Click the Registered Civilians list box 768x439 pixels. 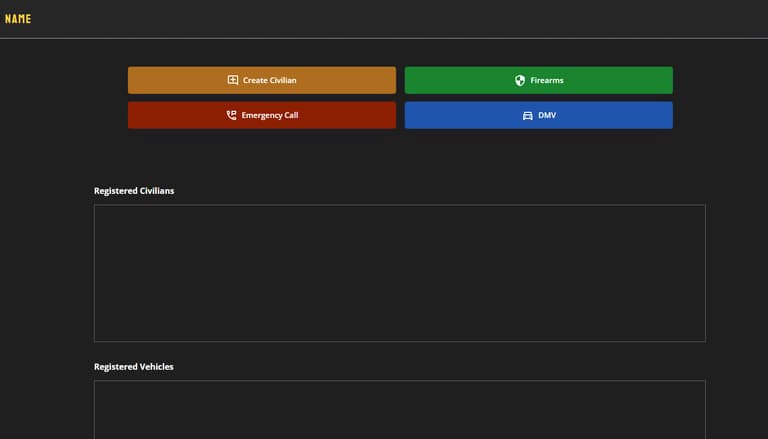coord(400,273)
